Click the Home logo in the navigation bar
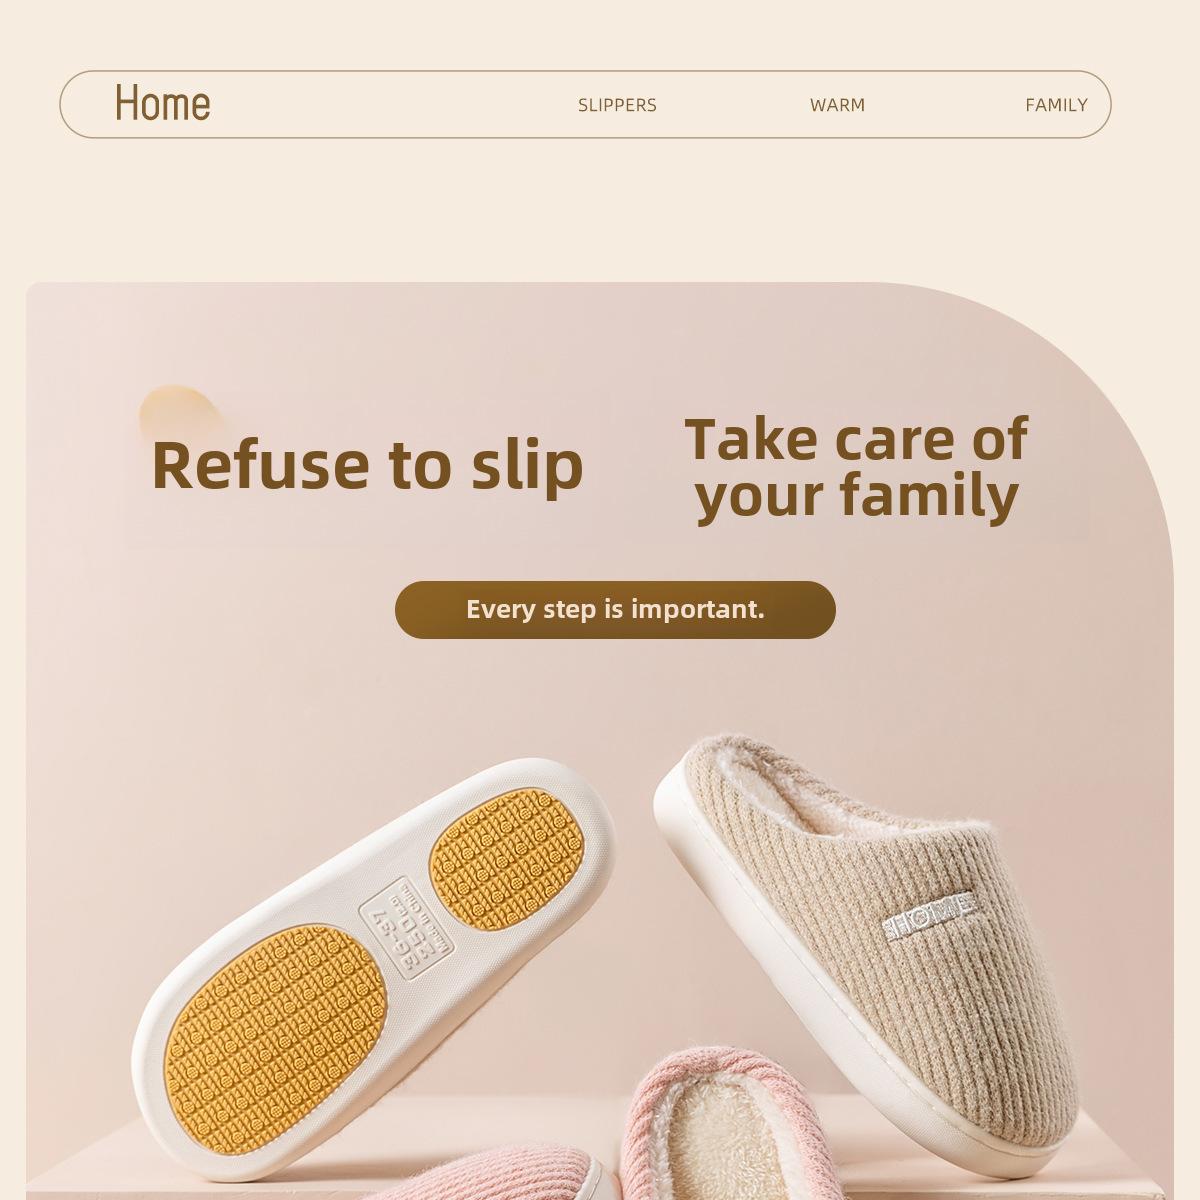1200x1200 pixels. (x=163, y=102)
